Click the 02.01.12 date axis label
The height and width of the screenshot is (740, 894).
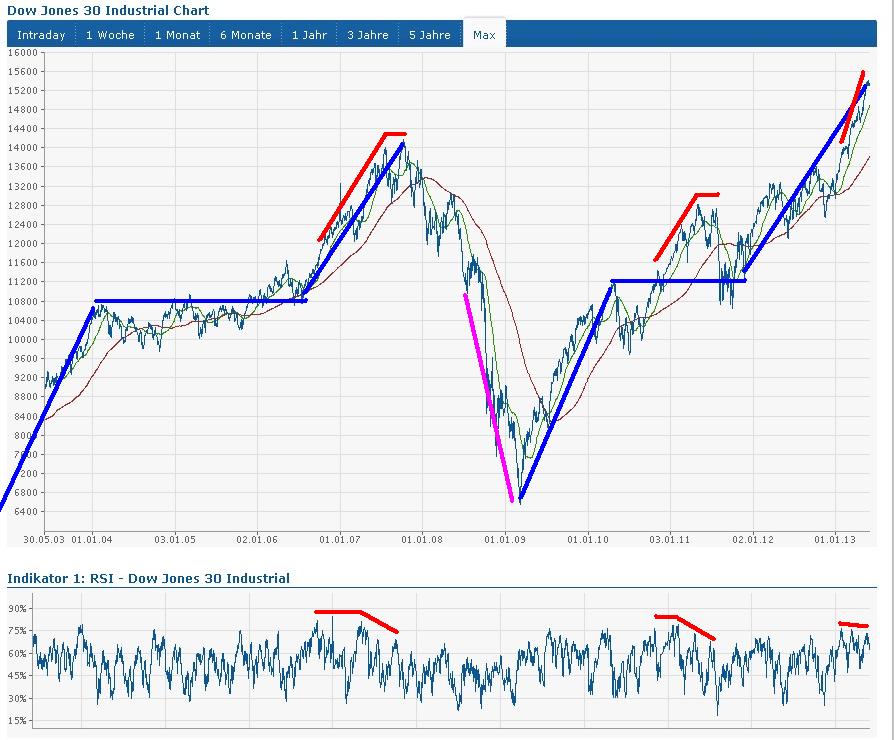pos(753,539)
